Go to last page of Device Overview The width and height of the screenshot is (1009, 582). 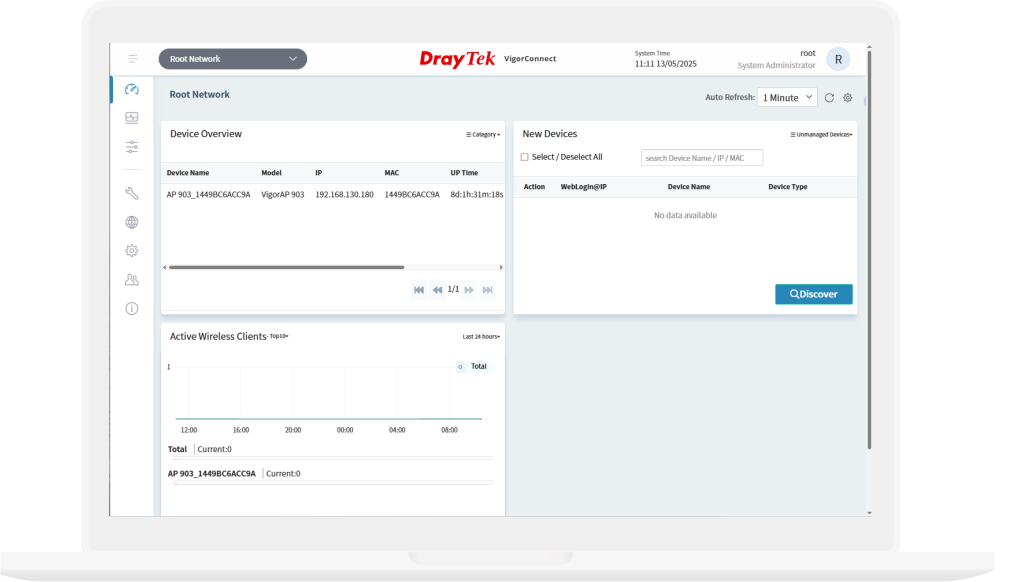point(488,290)
